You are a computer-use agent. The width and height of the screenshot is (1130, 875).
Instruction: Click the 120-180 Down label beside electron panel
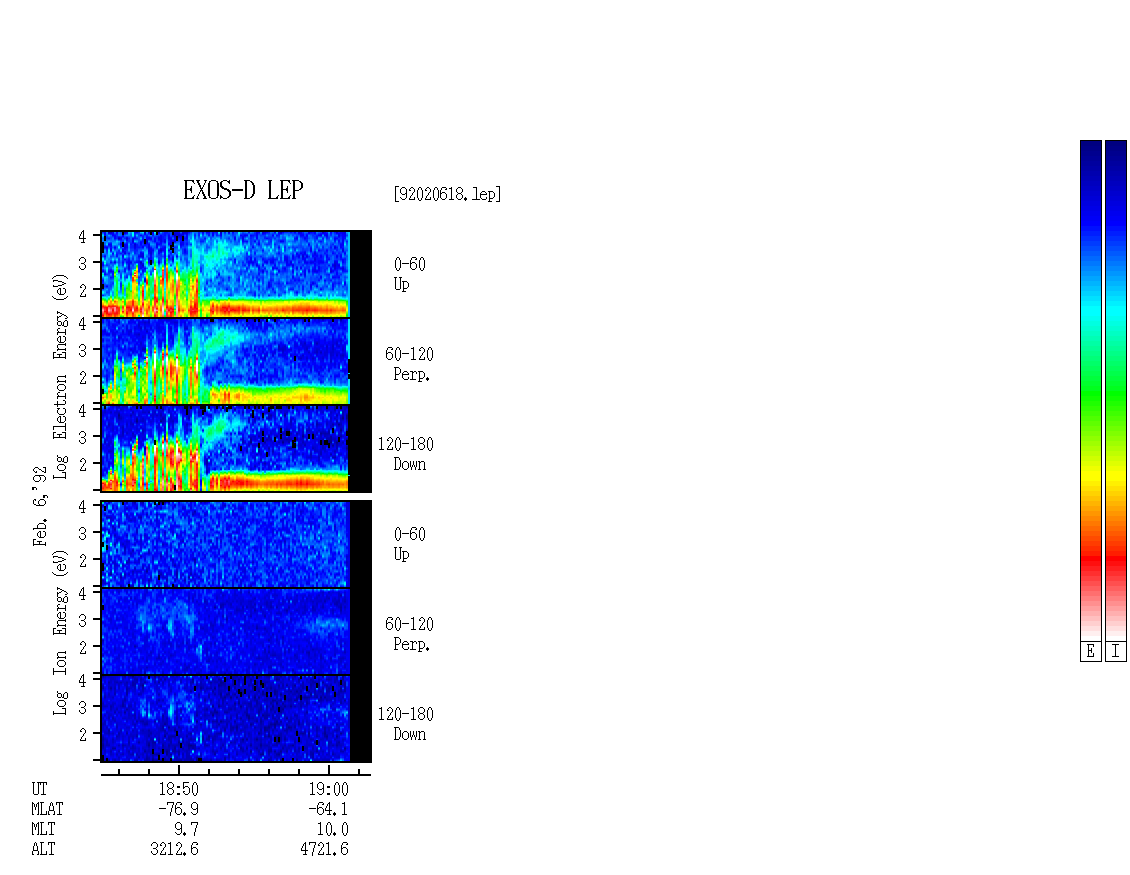click(406, 454)
